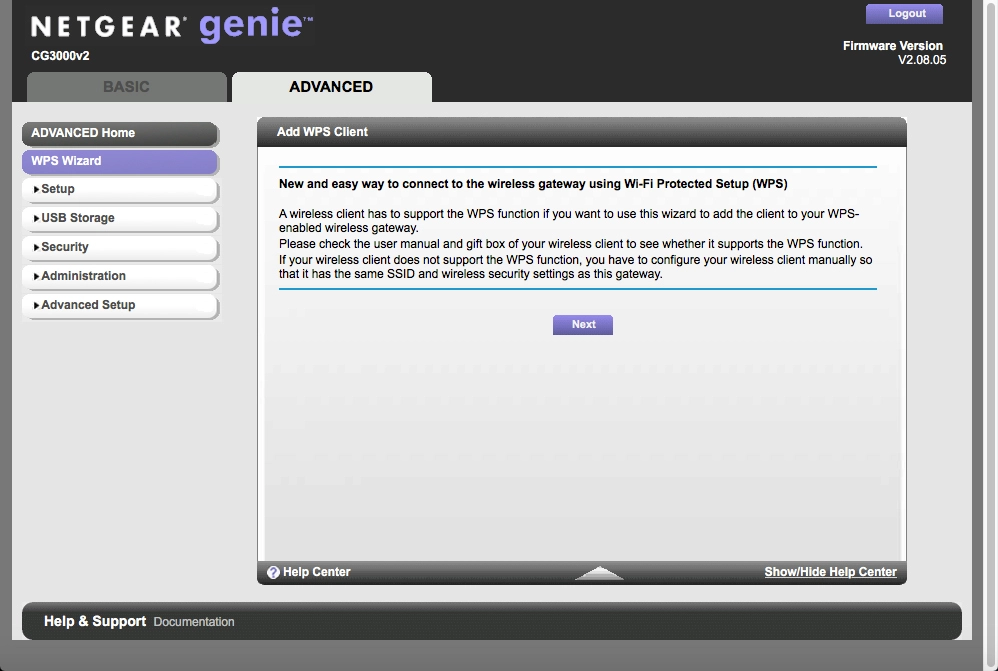Expand the Security menu section
The image size is (998, 671).
pos(120,247)
